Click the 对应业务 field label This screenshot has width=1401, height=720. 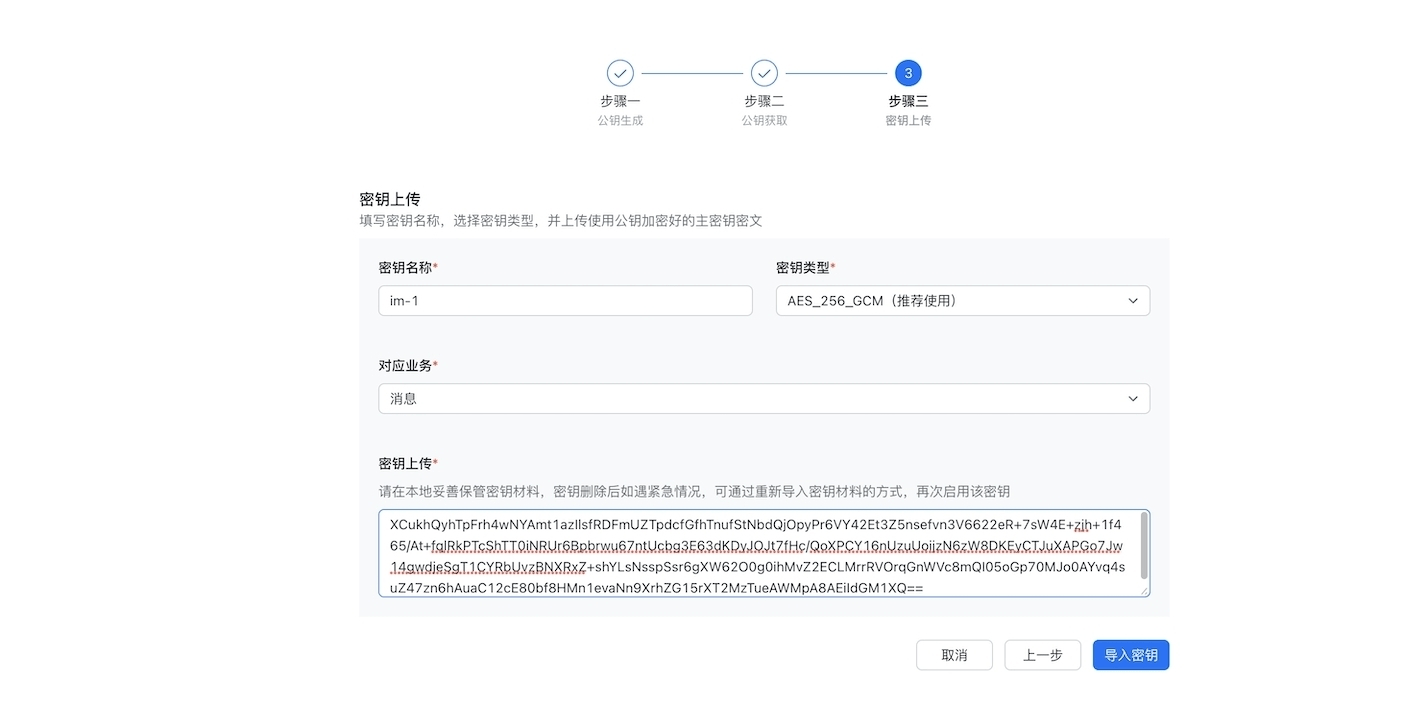[408, 366]
